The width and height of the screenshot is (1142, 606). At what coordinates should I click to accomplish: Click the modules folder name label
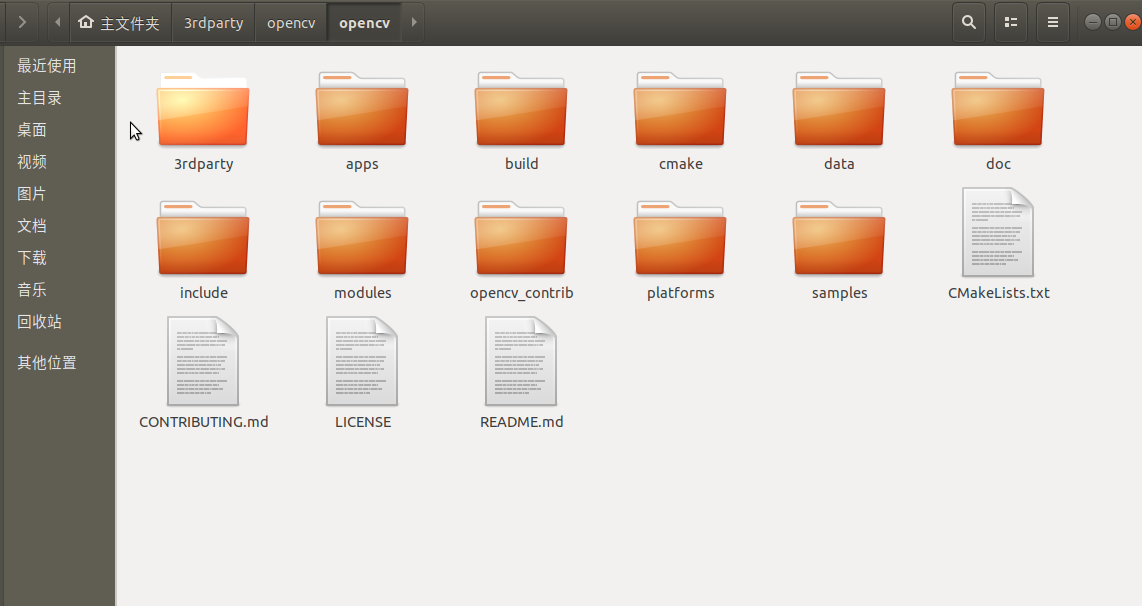tap(363, 293)
